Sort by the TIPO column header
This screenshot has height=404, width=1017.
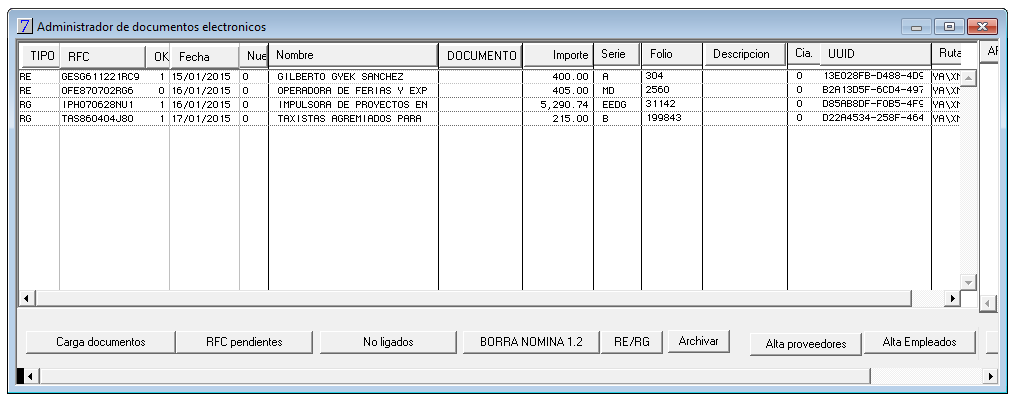40,56
